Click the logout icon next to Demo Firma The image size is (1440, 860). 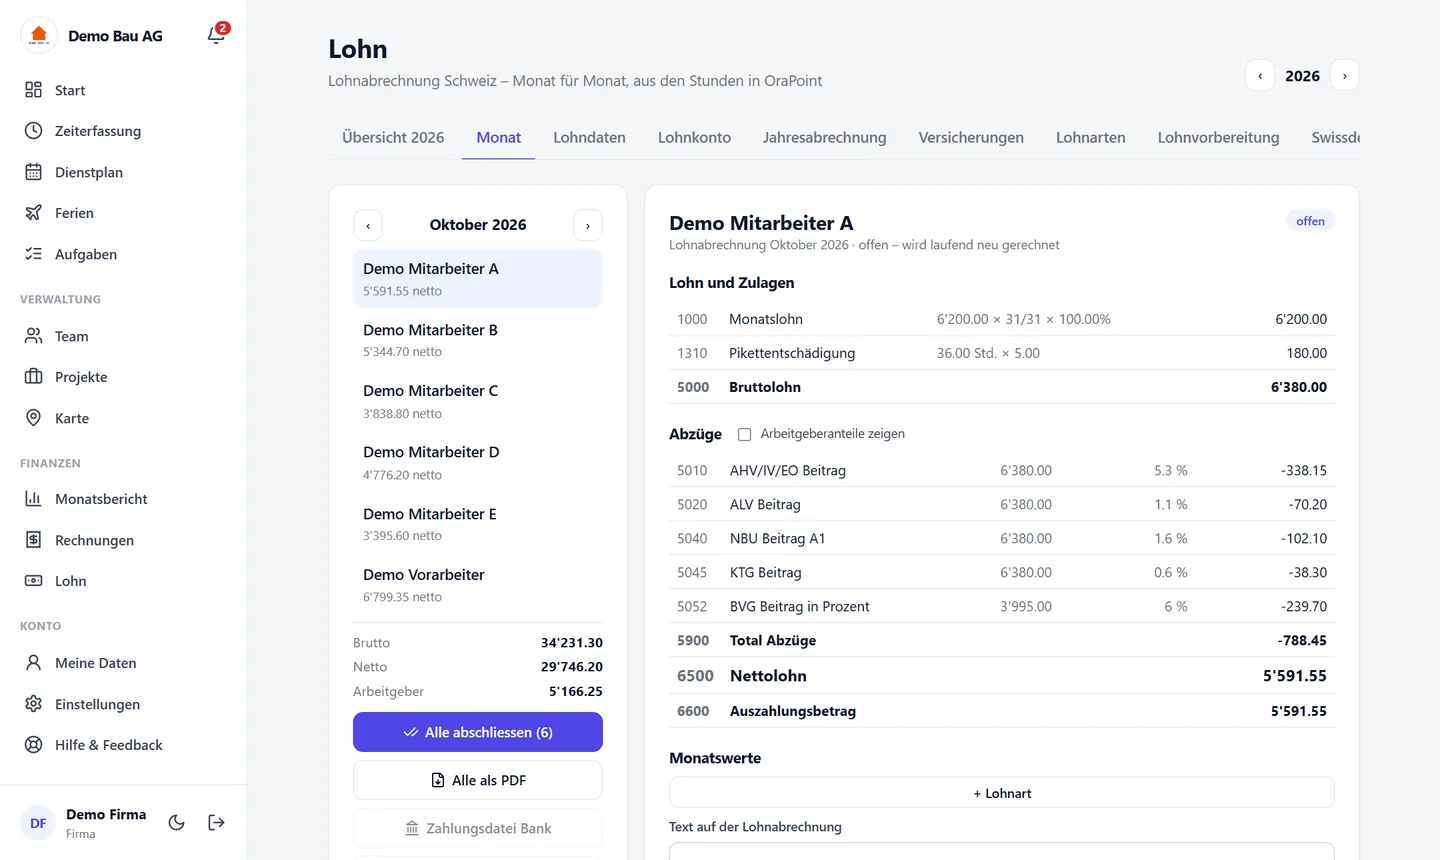216,823
